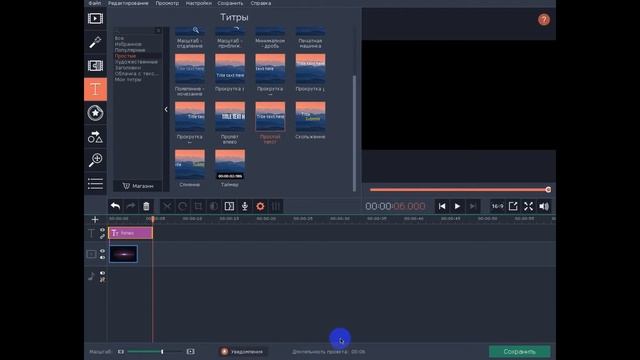Play the preview video
The image size is (640, 360).
[x=457, y=206]
